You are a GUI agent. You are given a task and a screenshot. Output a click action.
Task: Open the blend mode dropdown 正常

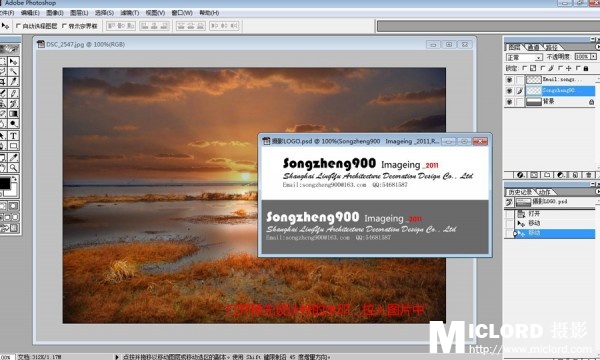524,57
